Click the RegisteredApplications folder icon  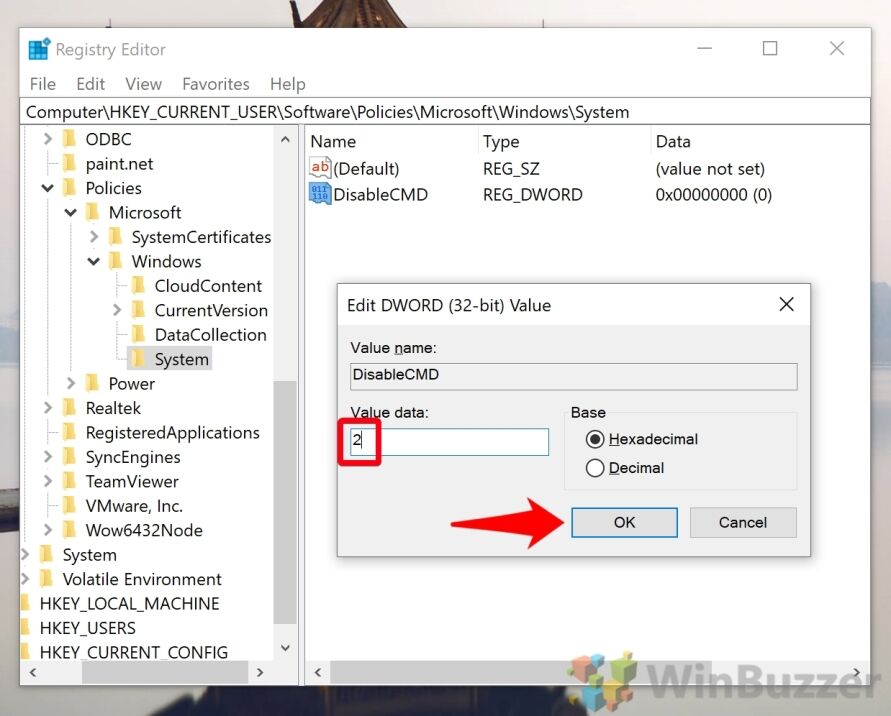pyautogui.click(x=69, y=432)
